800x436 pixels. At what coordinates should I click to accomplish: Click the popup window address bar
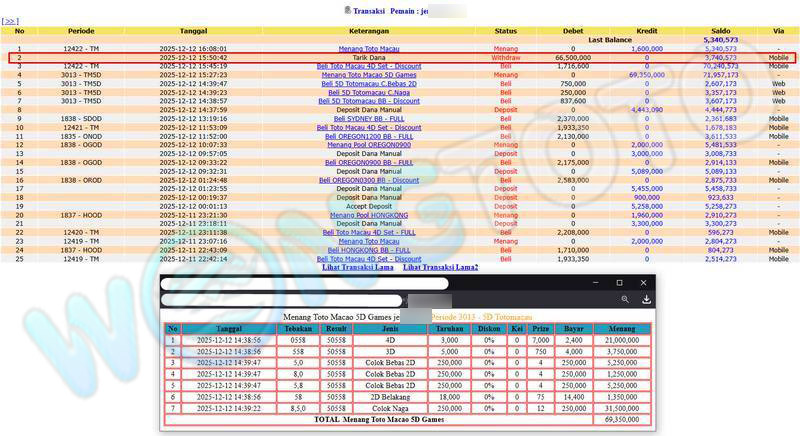[x=280, y=300]
